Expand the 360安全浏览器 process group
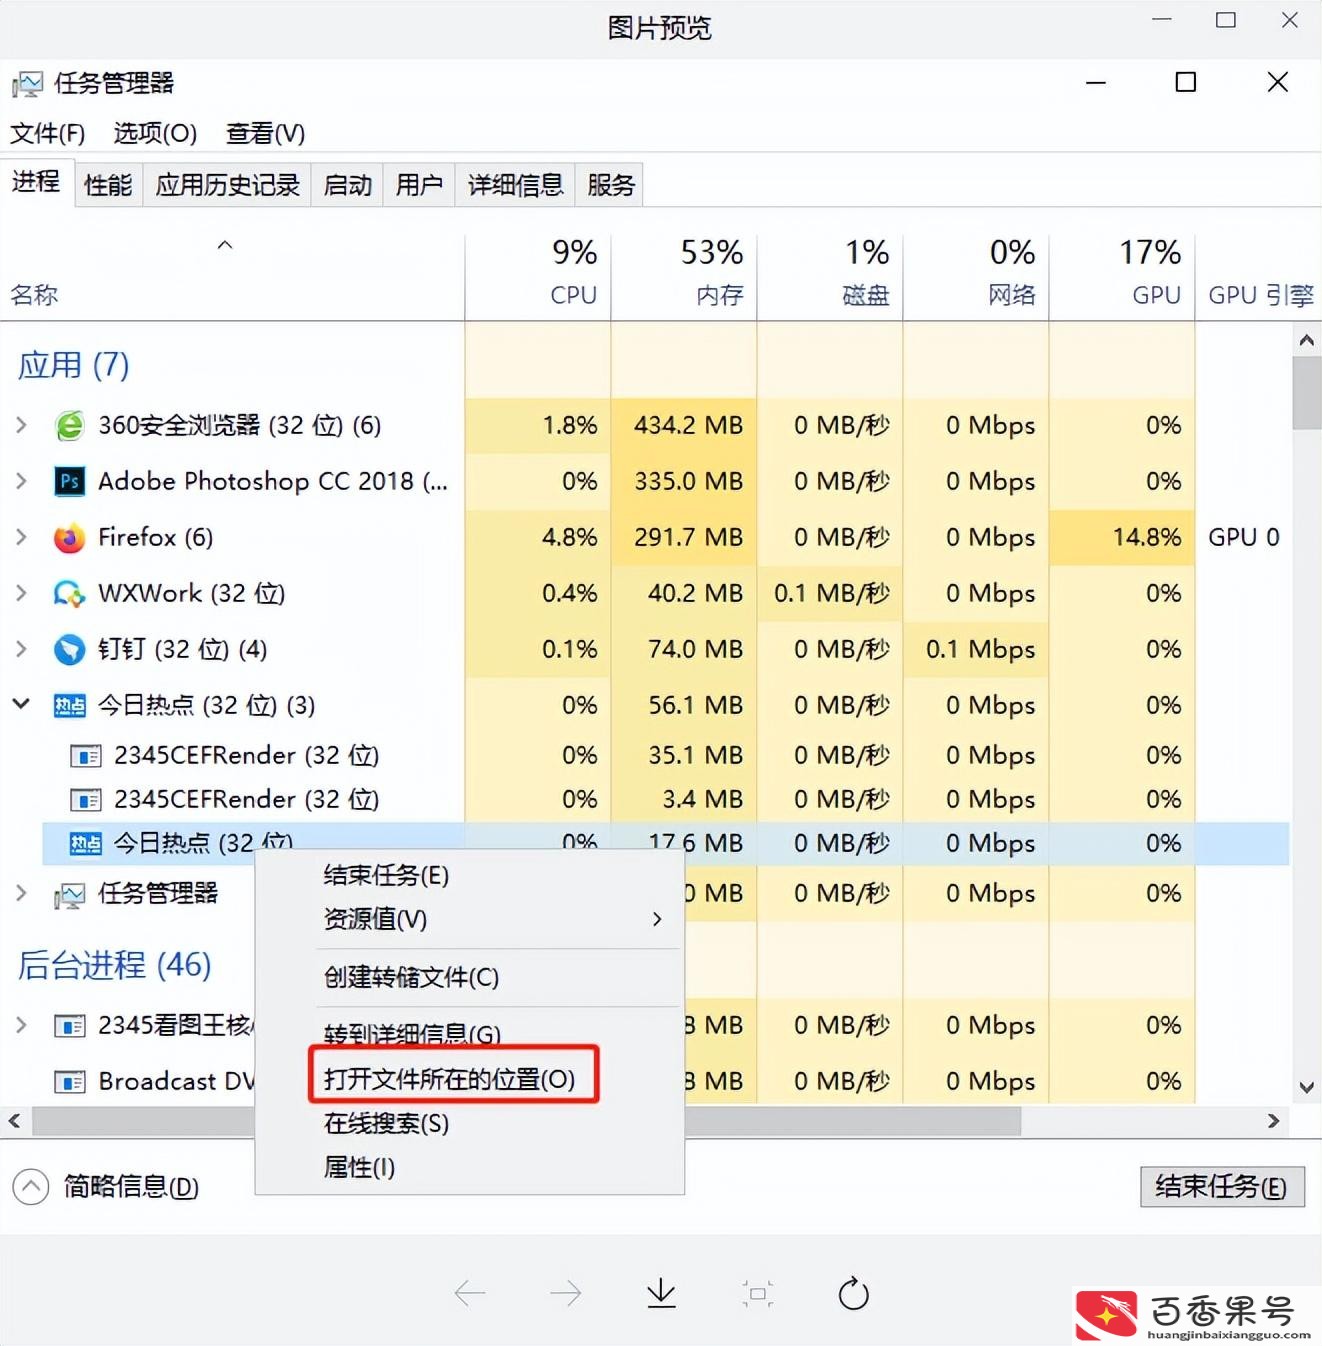Image resolution: width=1322 pixels, height=1346 pixels. 21,425
